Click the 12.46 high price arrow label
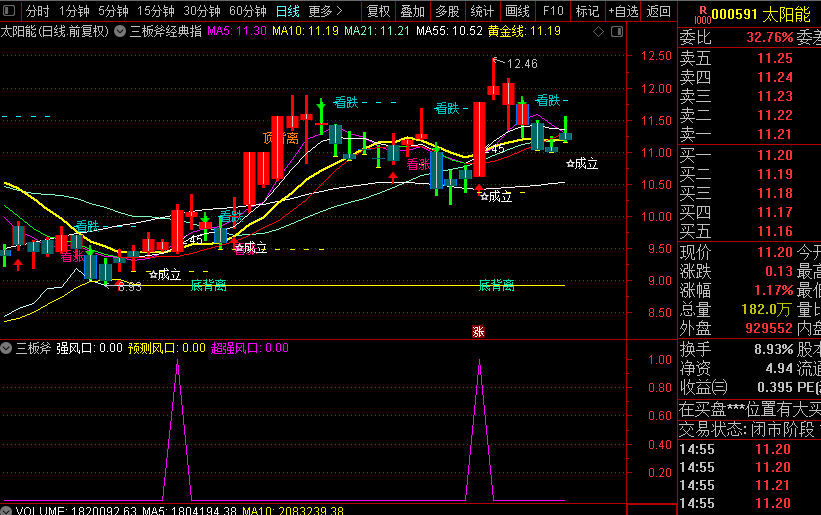Image resolution: width=821 pixels, height=515 pixels. click(x=521, y=64)
